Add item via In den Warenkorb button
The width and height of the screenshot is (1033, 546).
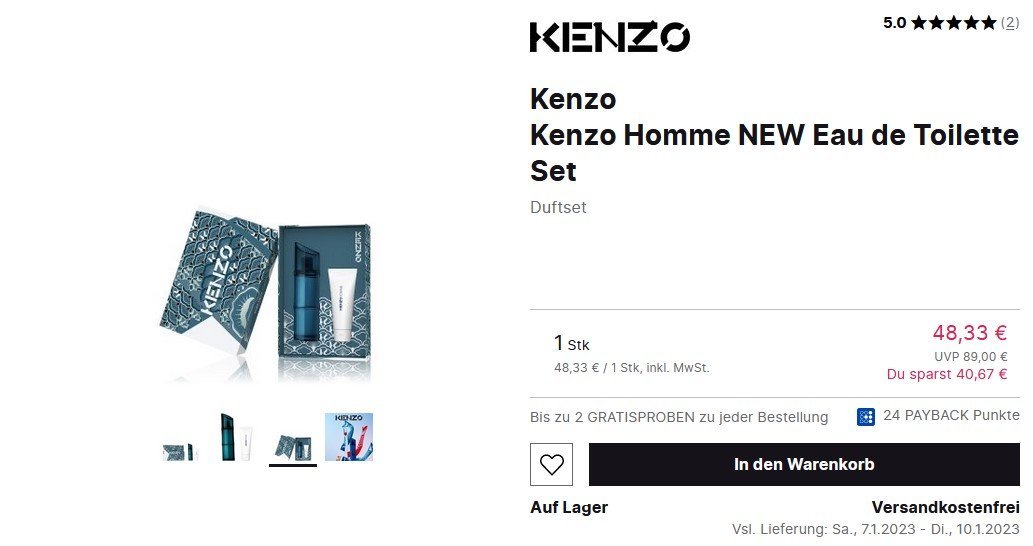(x=804, y=464)
